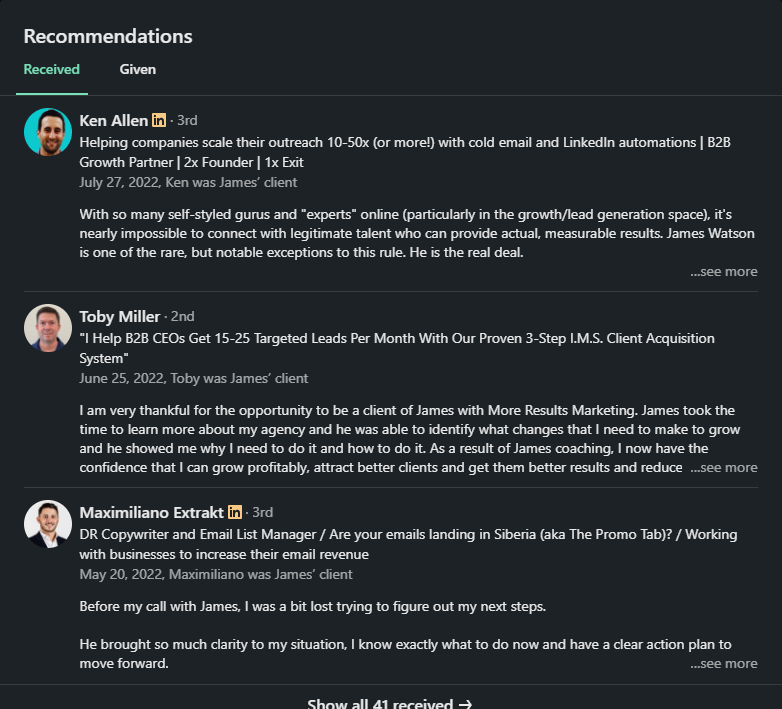The image size is (782, 709).
Task: Click the LinkedIn badge beside Ken Allen
Action: point(159,121)
